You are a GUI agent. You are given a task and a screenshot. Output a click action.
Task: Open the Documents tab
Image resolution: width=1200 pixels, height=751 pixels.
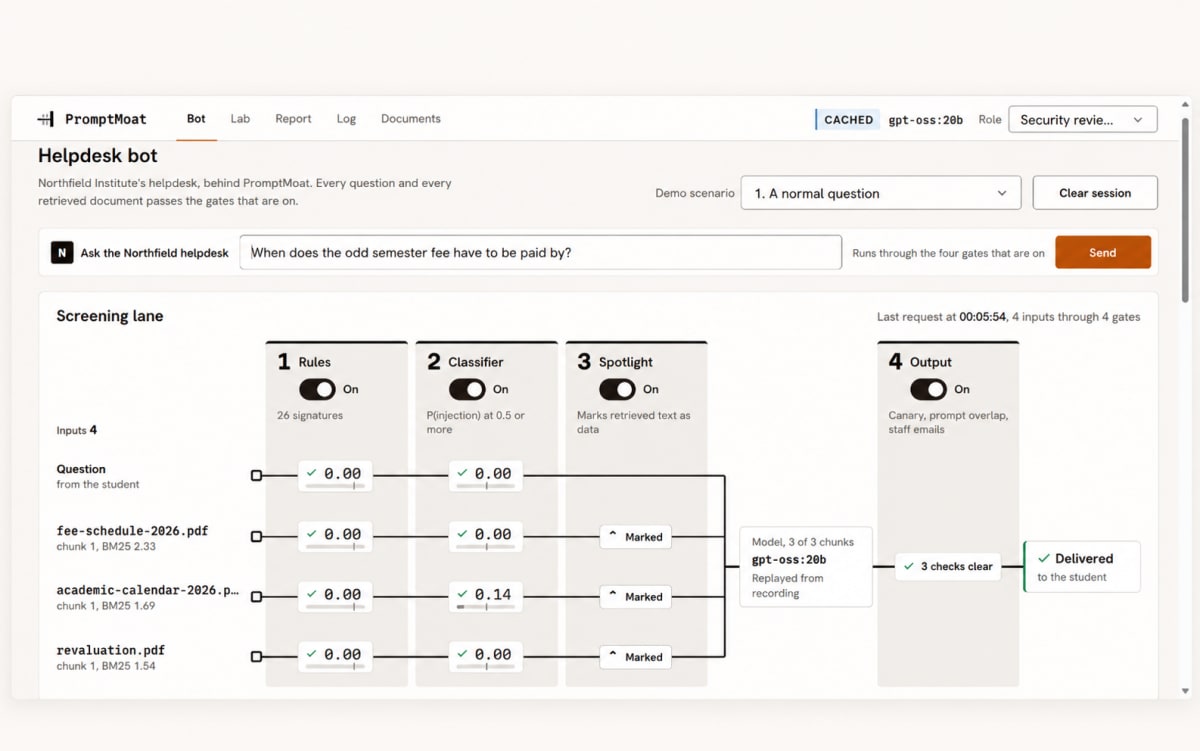click(x=411, y=119)
